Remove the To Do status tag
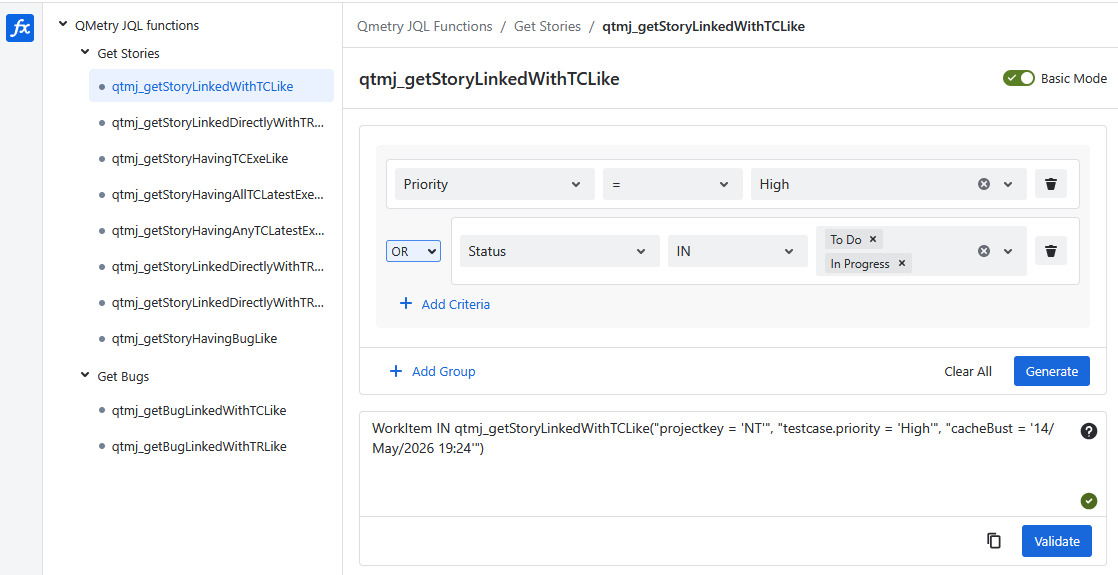The width and height of the screenshot is (1118, 575). coord(873,240)
